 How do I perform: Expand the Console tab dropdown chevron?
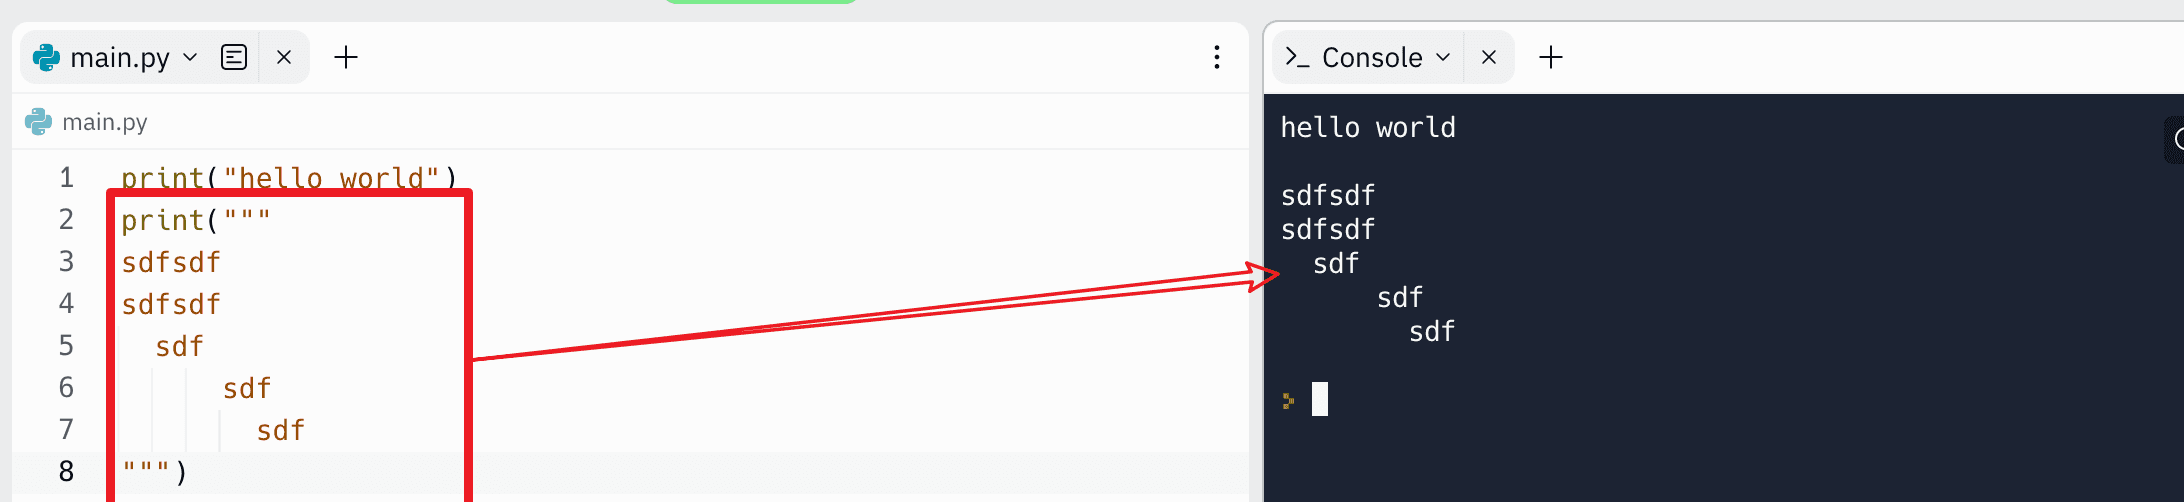point(1443,58)
